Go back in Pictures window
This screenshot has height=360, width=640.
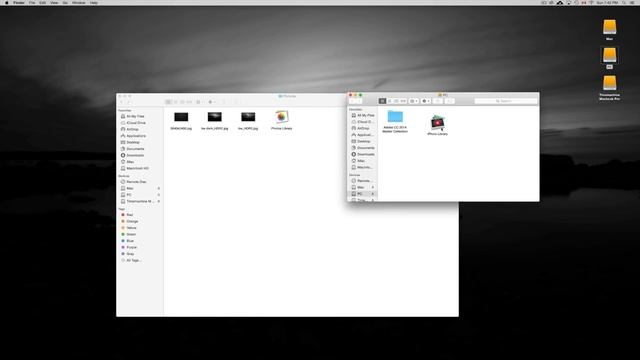coord(121,102)
